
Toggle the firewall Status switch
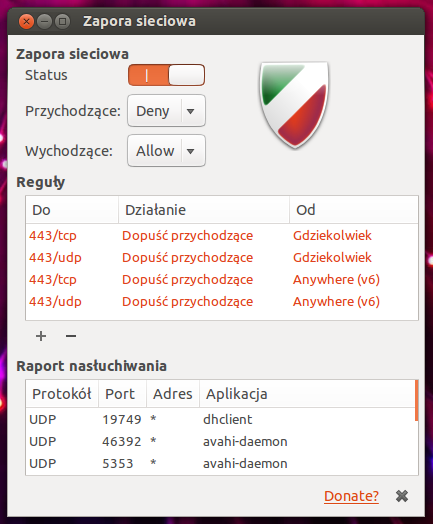(166, 75)
